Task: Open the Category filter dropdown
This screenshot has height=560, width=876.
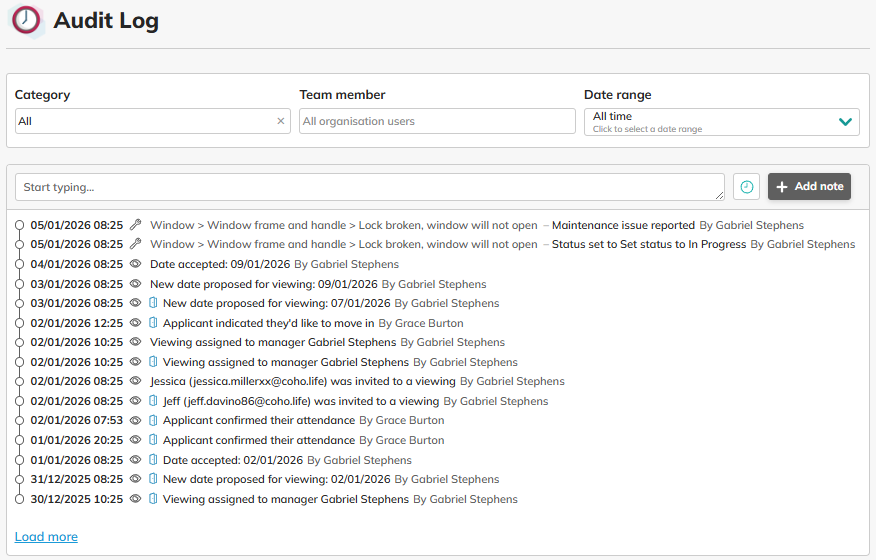Action: [x=145, y=121]
